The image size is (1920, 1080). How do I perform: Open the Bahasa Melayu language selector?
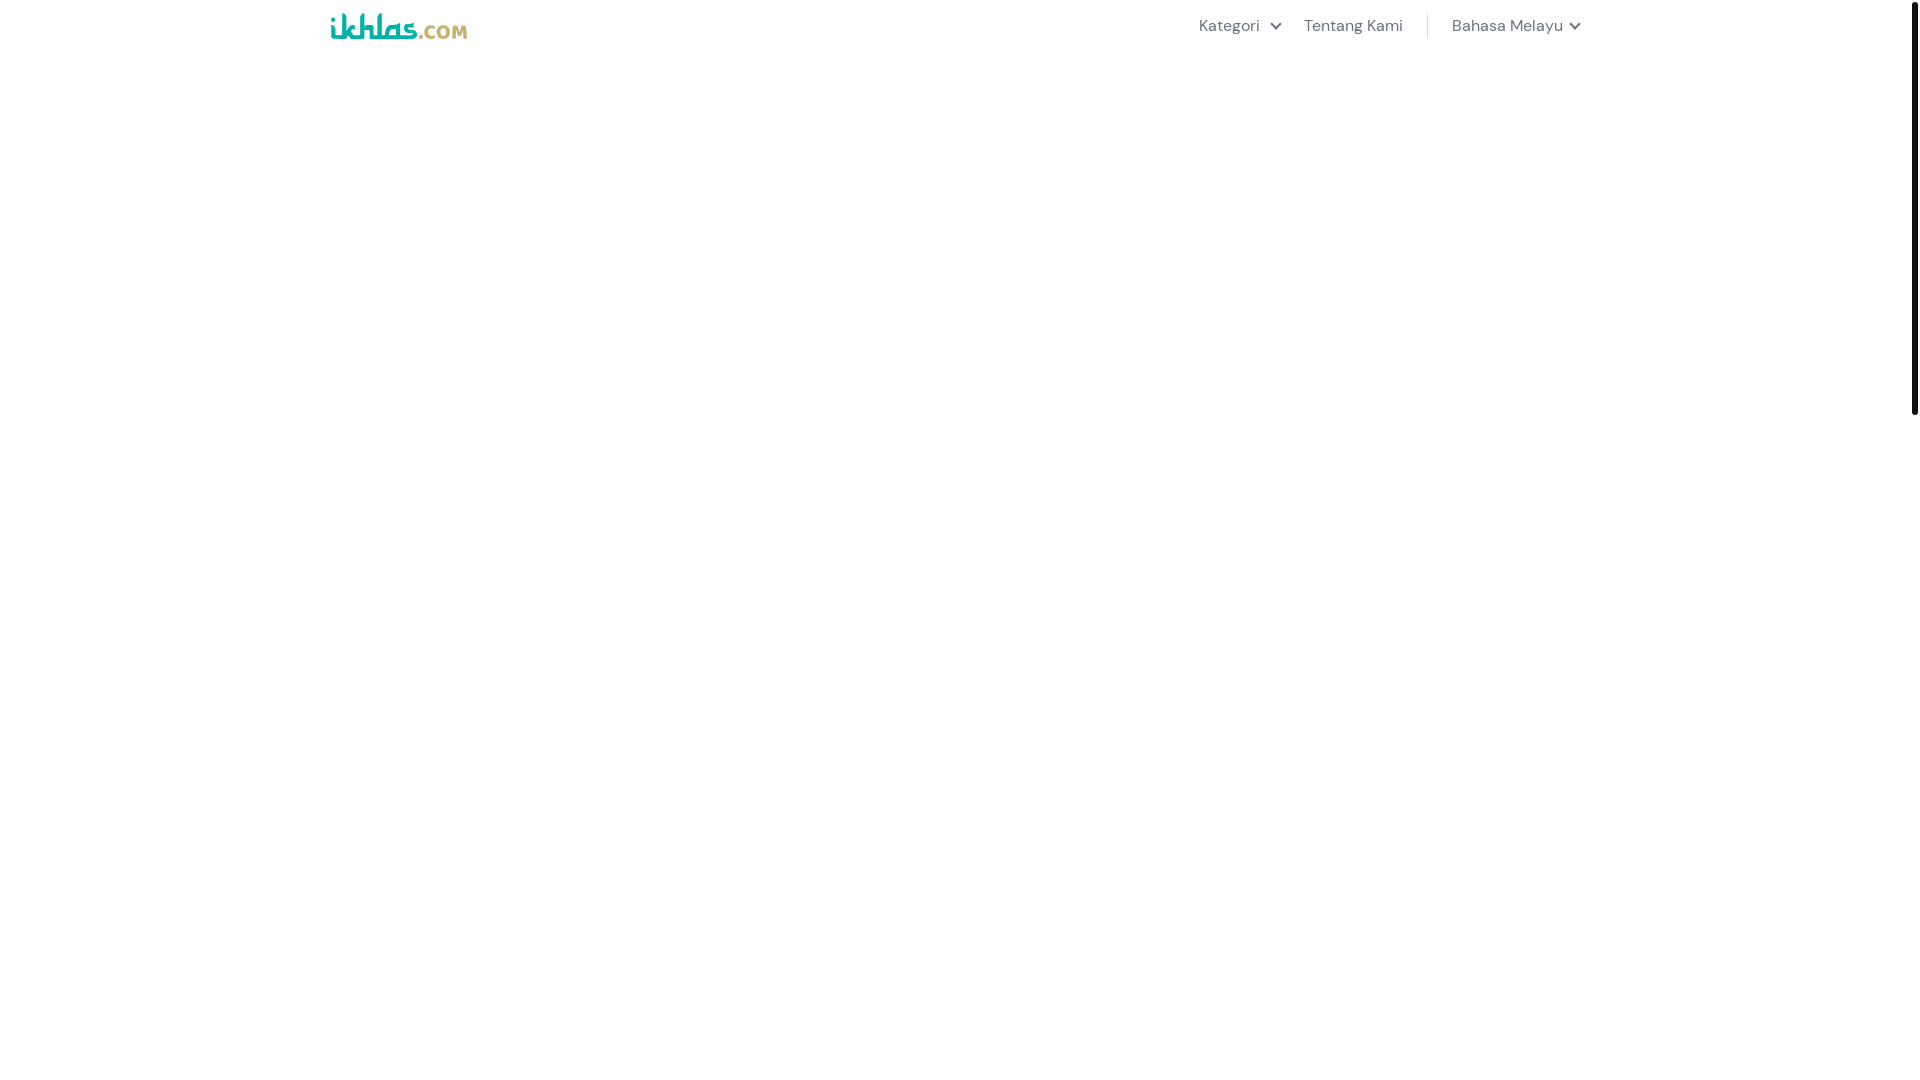[x=1516, y=26]
